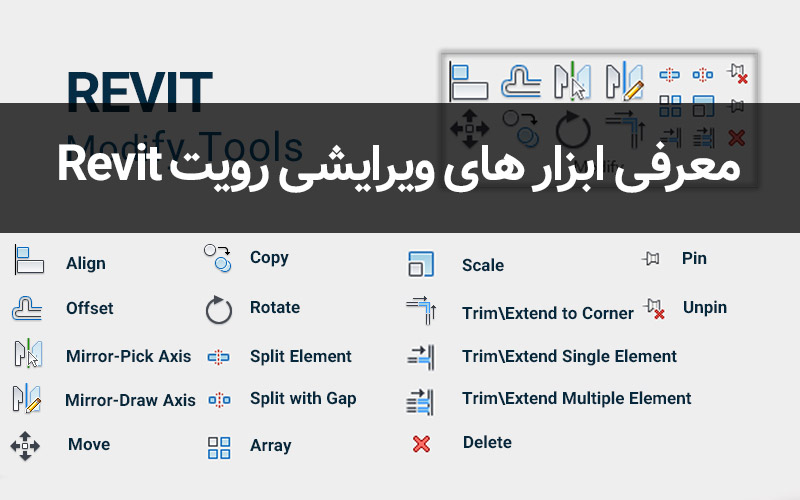Click the 'Pin' text label
Viewport: 800px width, 500px height.
694,259
